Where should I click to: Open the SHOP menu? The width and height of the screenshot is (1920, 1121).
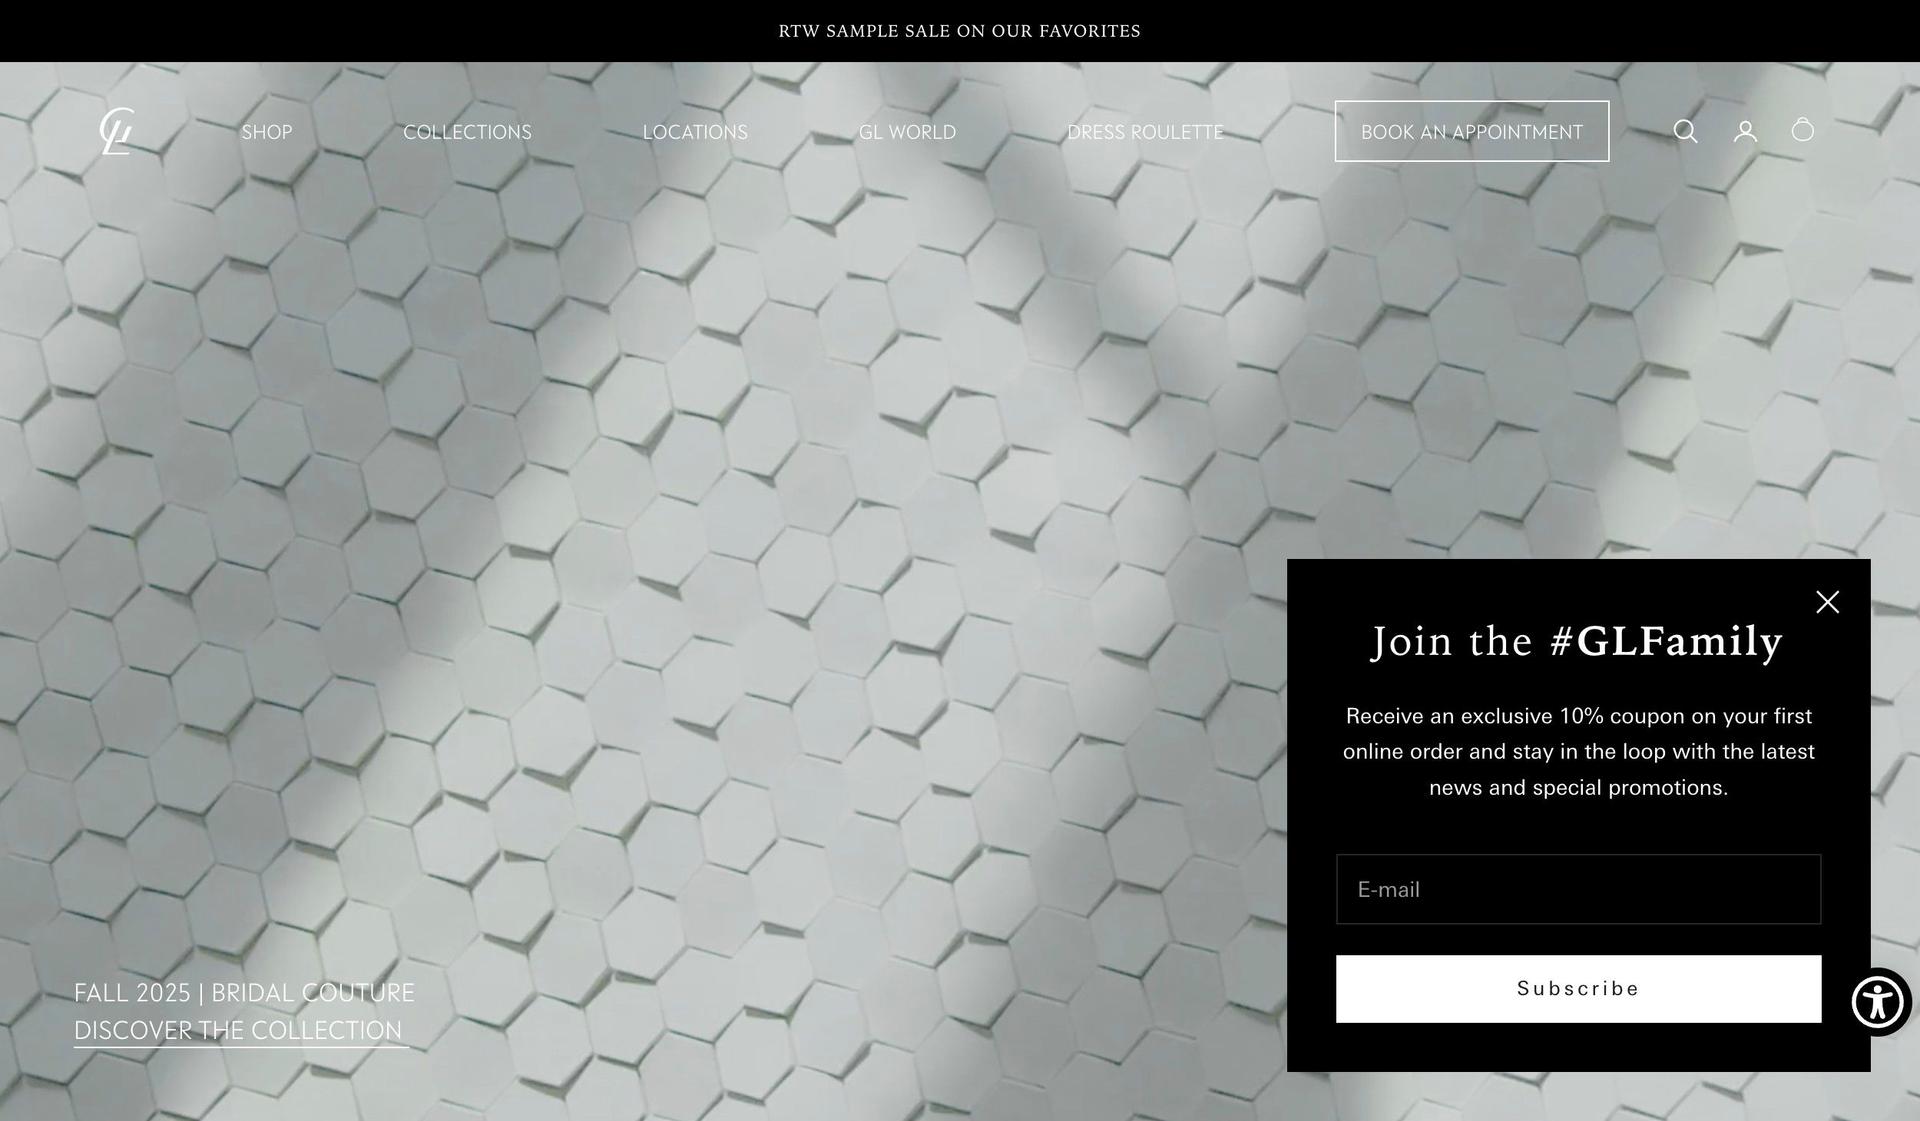pos(267,132)
